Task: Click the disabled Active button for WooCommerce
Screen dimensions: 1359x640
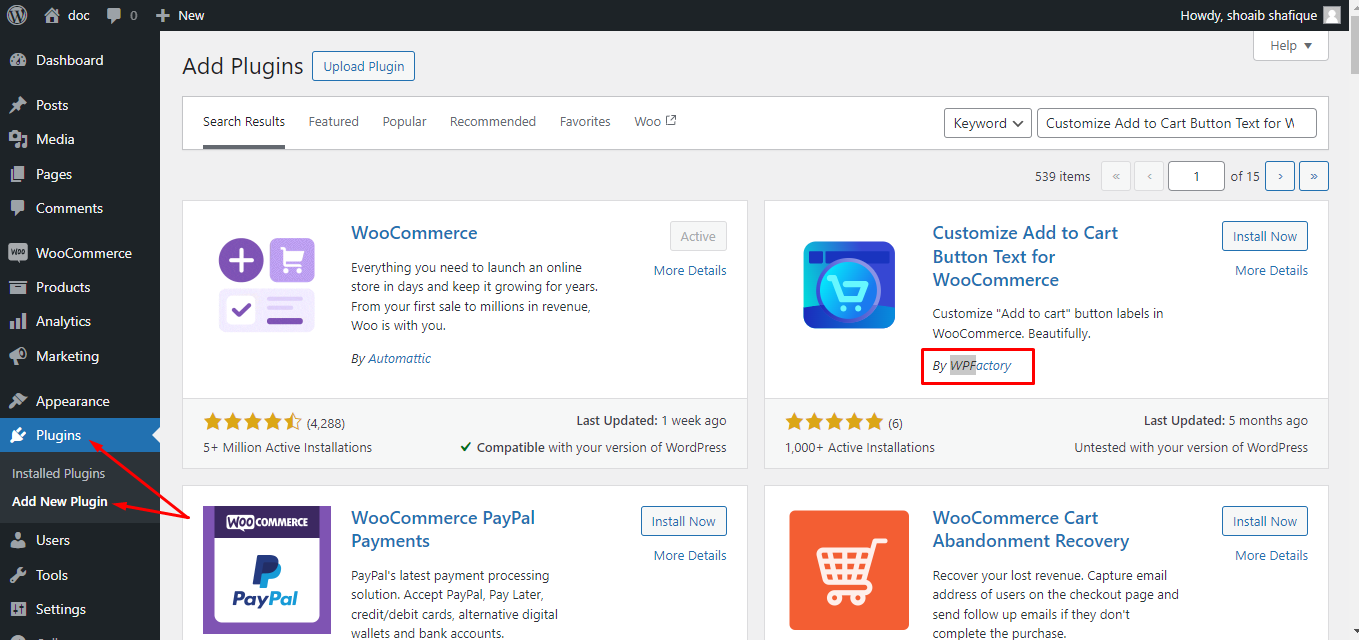Action: tap(698, 236)
